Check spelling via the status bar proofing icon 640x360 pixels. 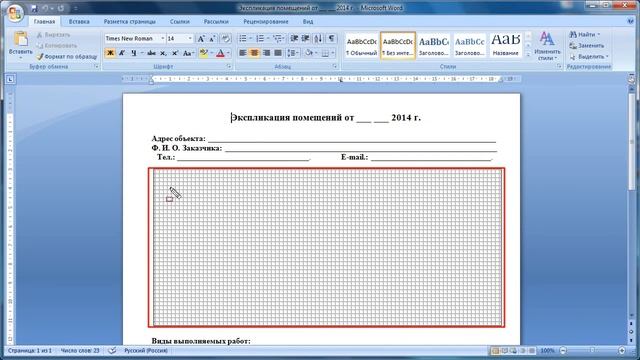(x=112, y=351)
